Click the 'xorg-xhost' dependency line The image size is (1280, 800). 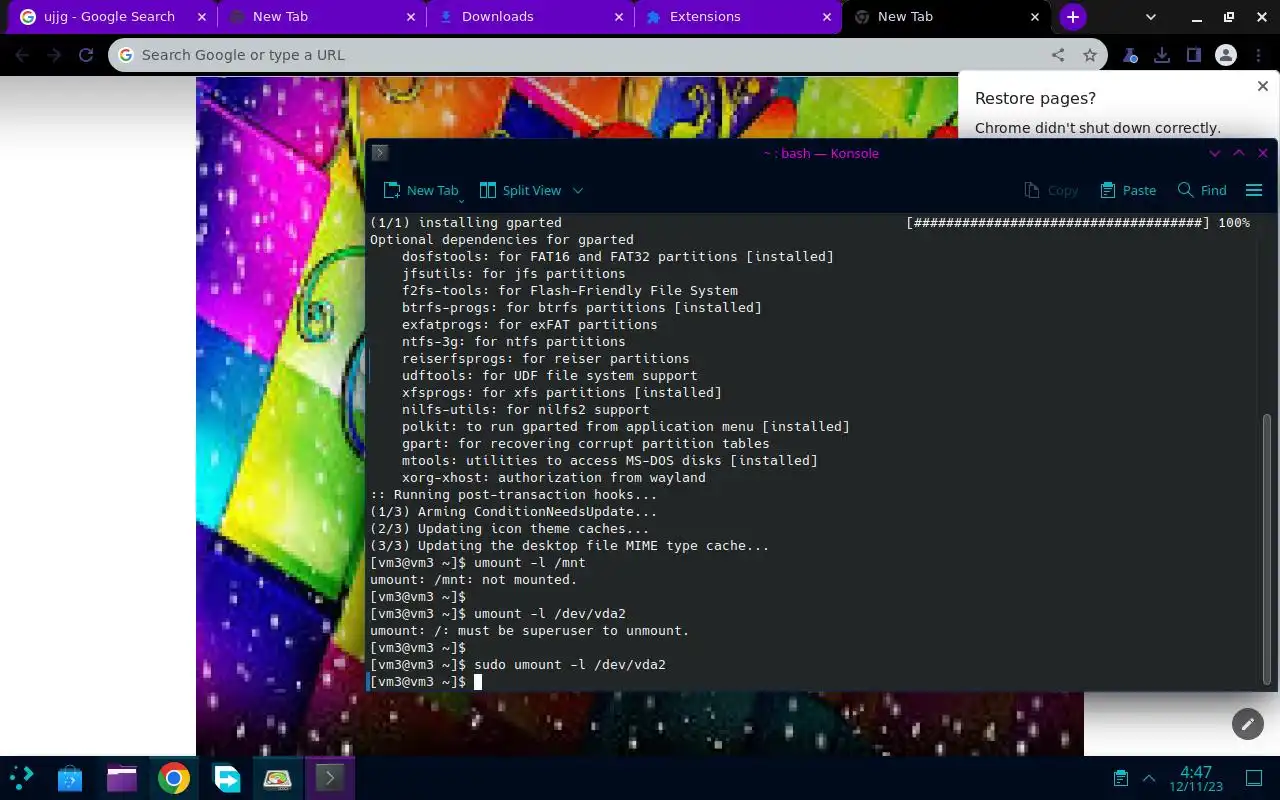tap(554, 478)
